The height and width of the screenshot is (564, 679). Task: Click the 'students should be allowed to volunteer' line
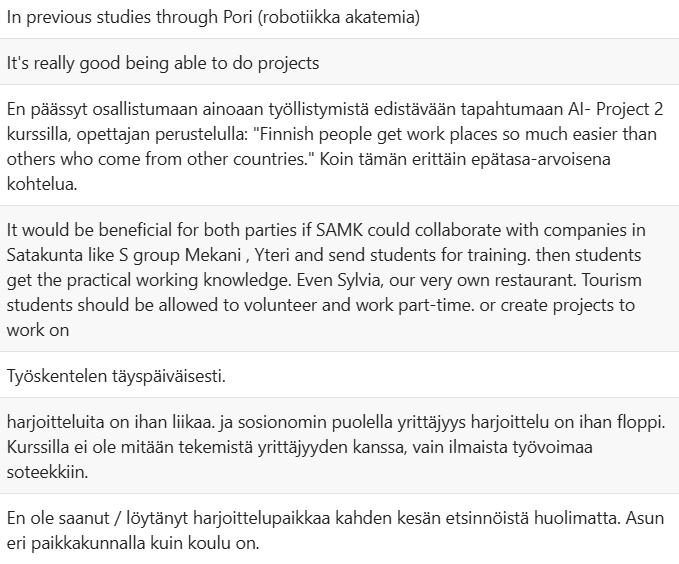[x=321, y=305]
